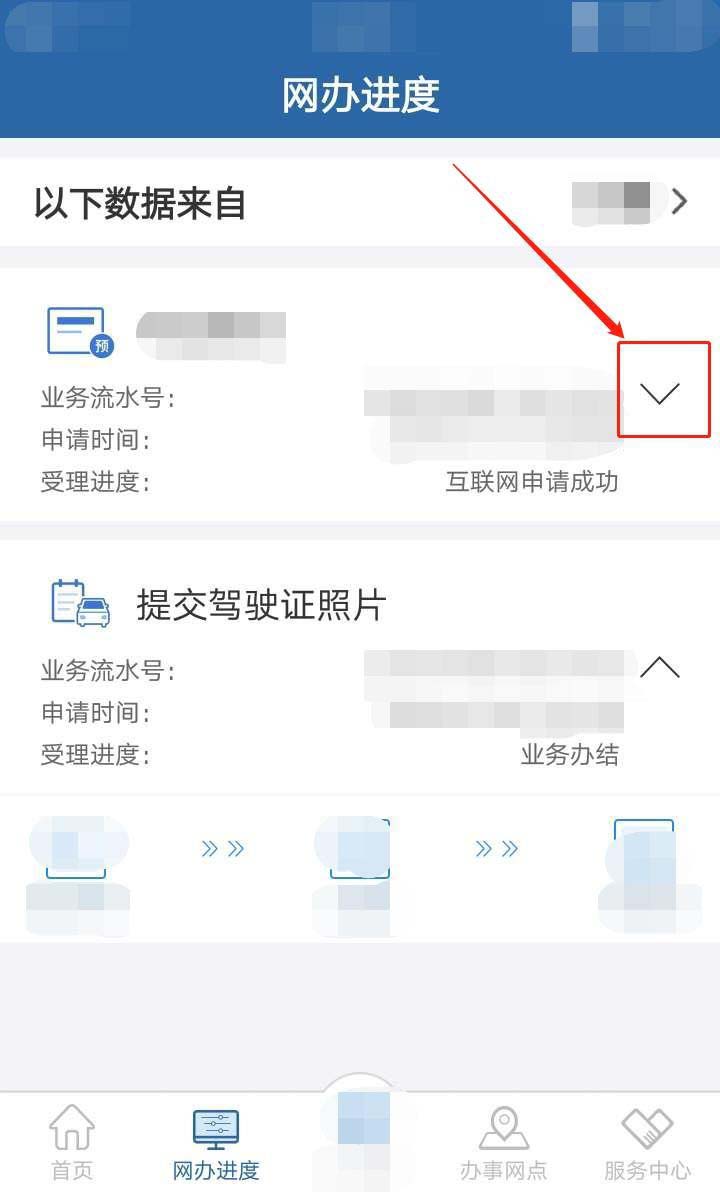Collapse the 提交驾驶证照片 record with up chevron
The image size is (720, 1192).
click(x=659, y=667)
